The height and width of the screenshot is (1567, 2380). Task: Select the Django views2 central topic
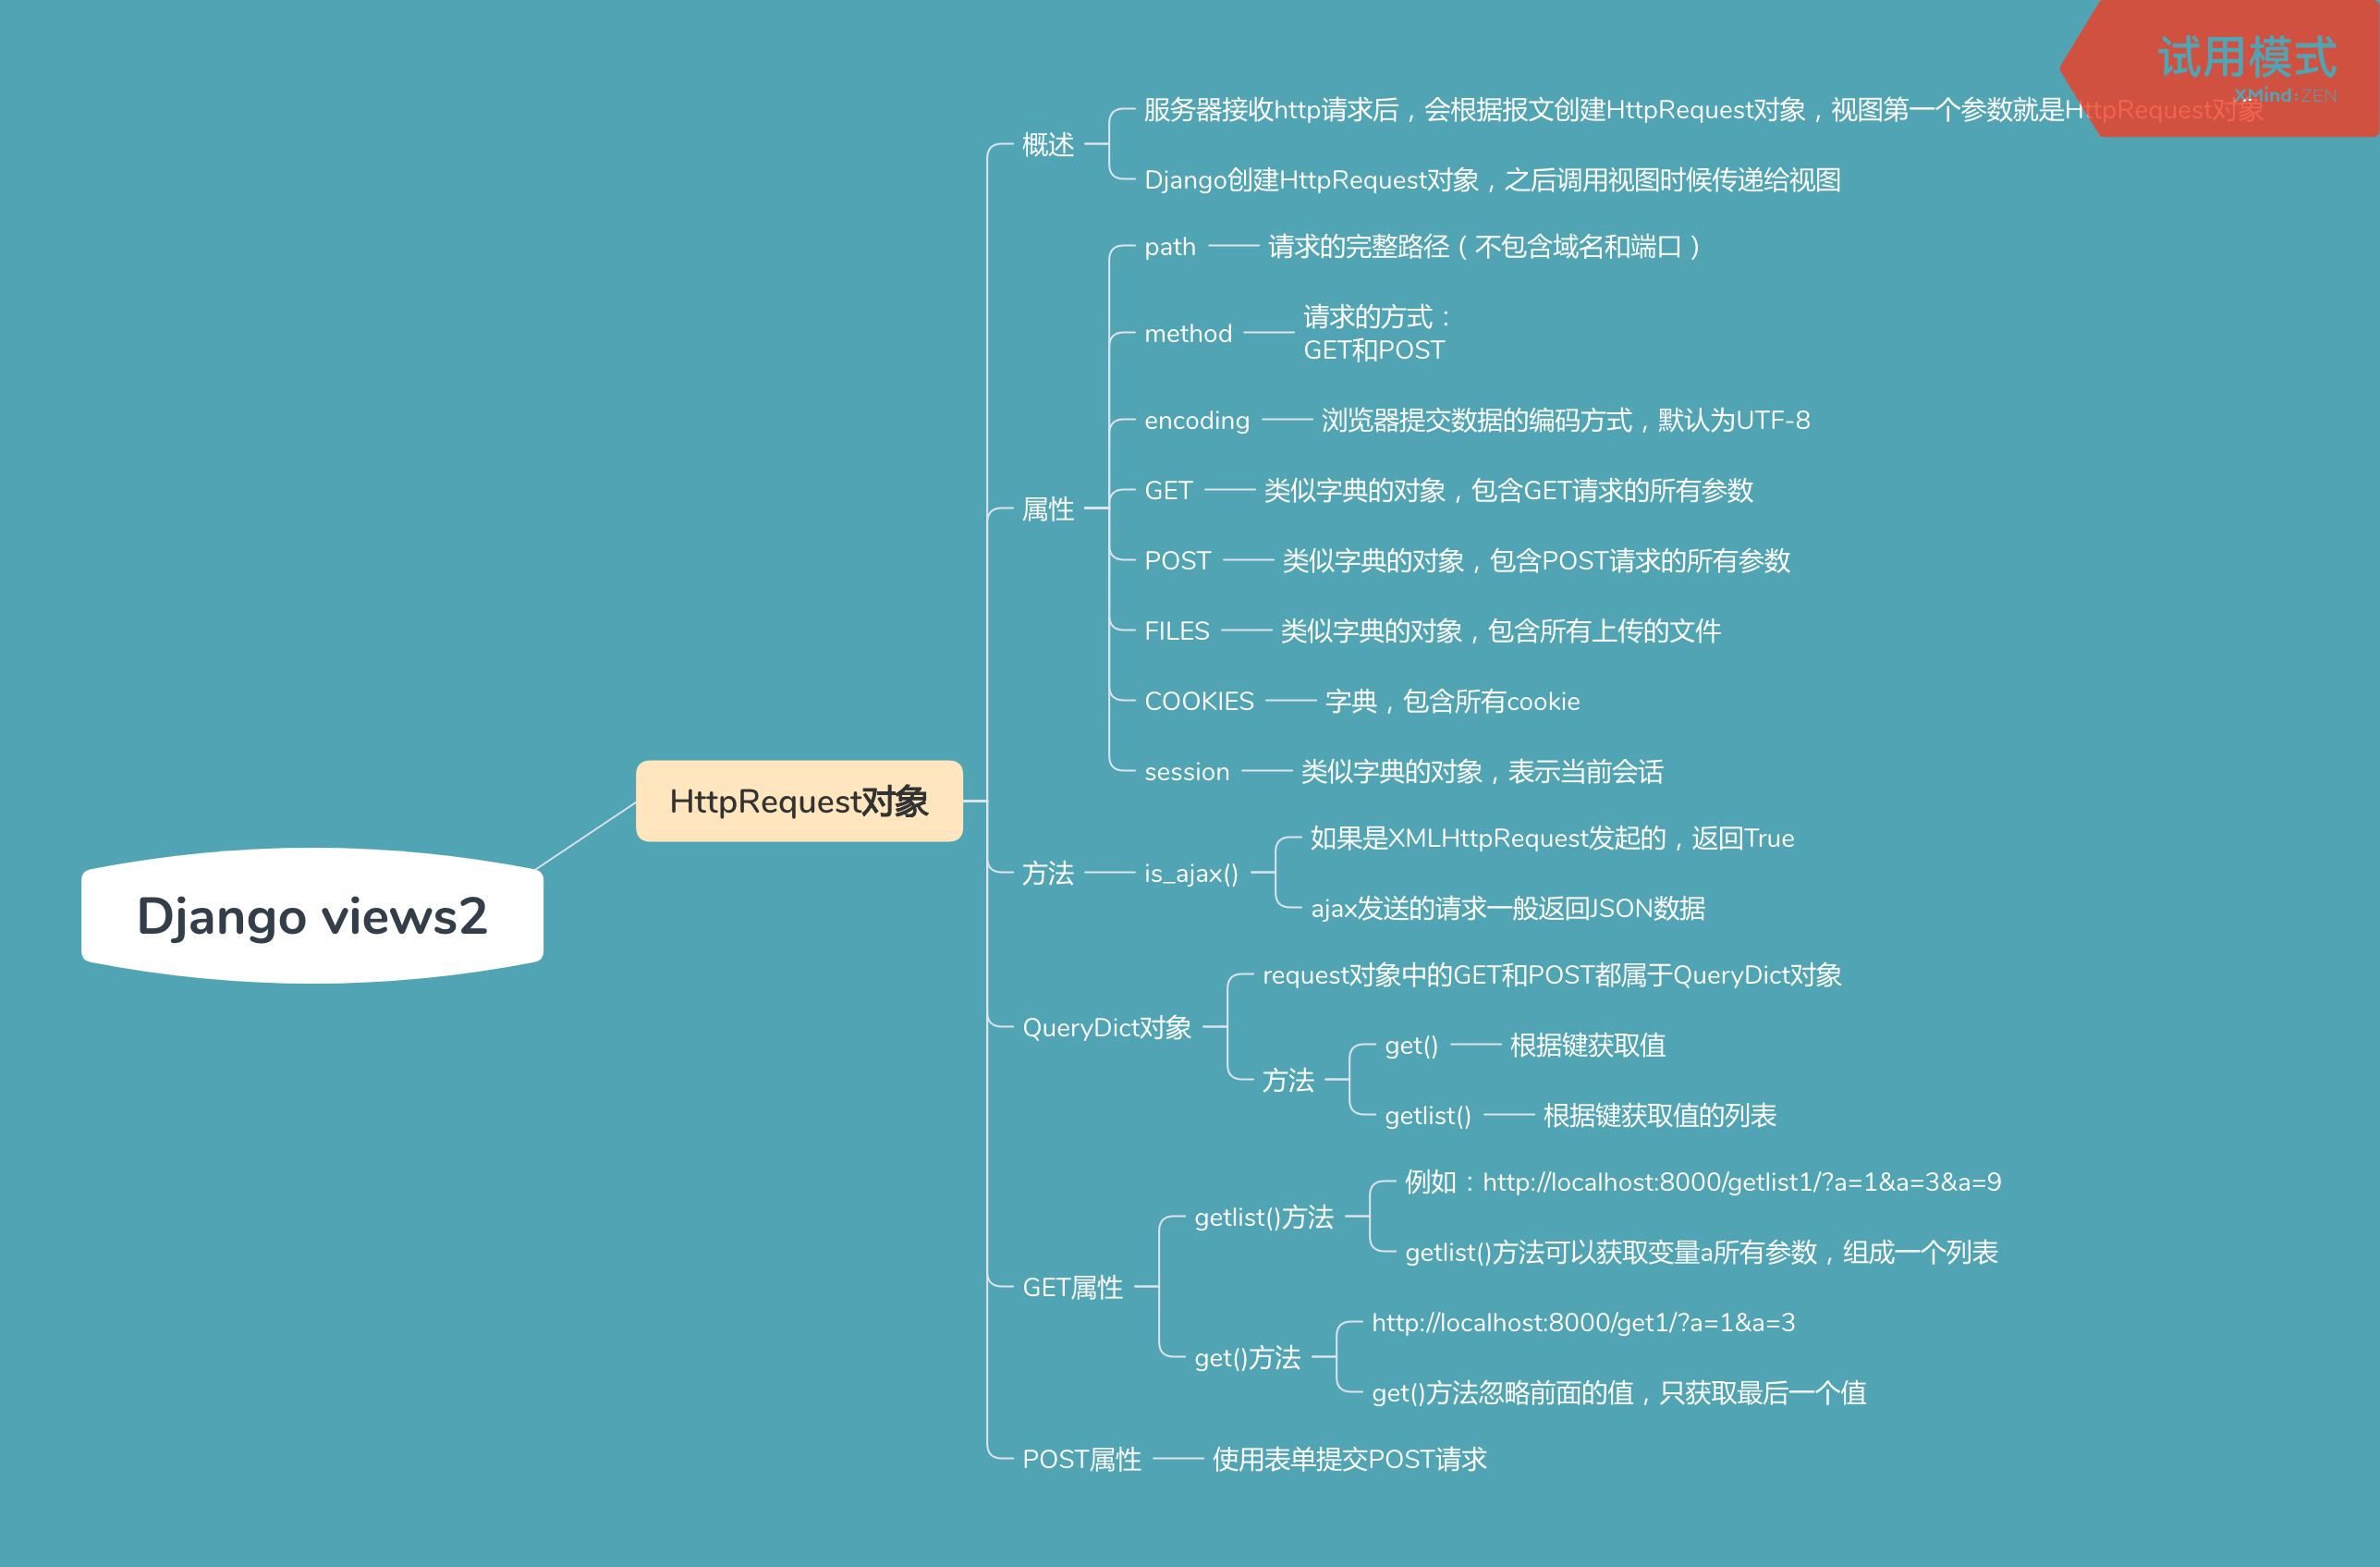click(312, 916)
